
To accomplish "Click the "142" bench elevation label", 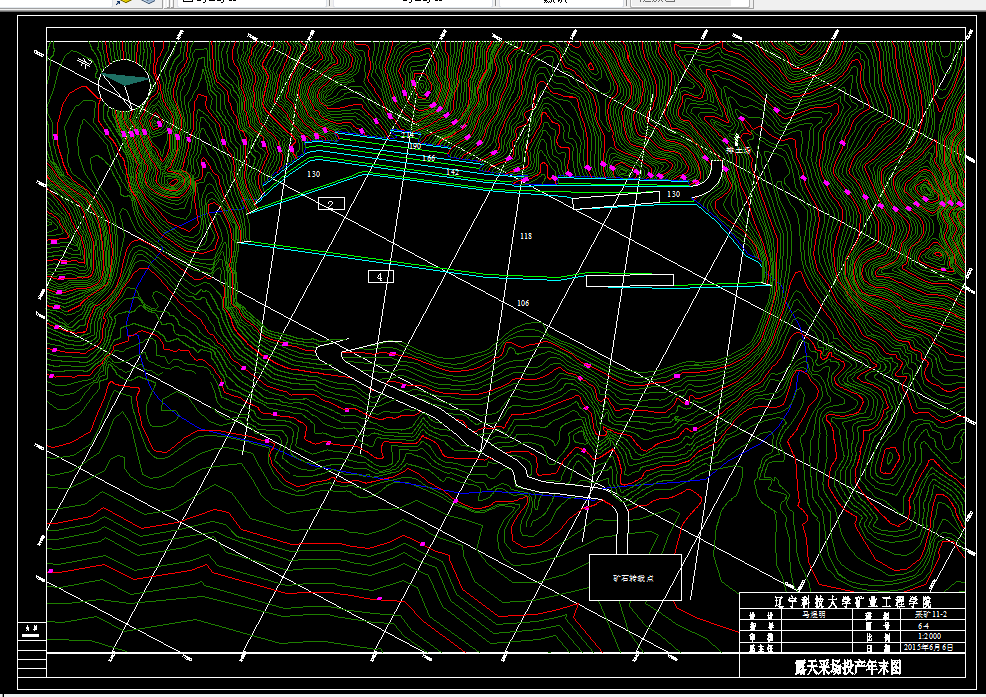I will 452,172.
